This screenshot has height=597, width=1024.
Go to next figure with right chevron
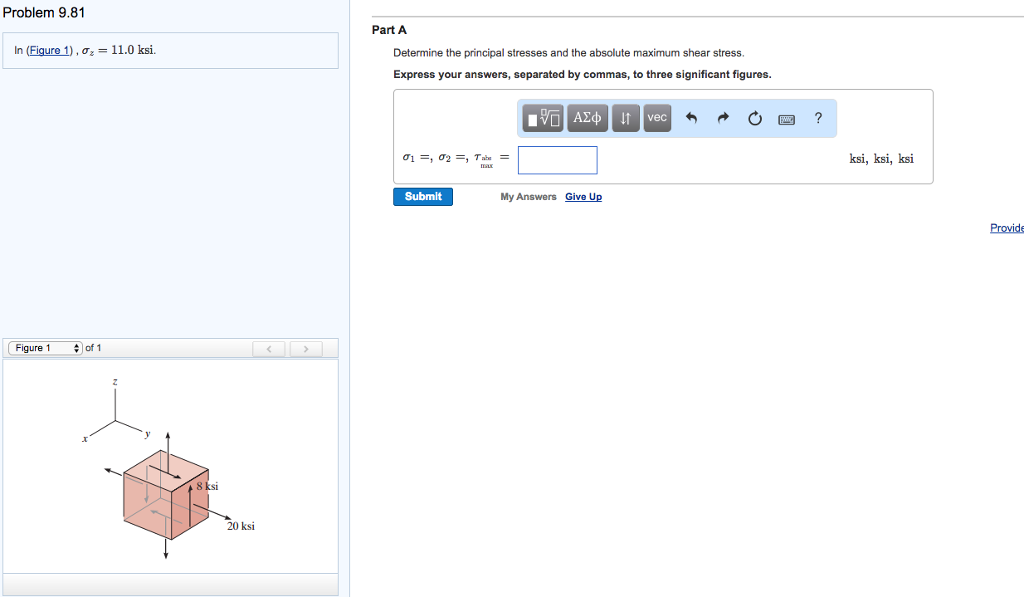click(305, 348)
